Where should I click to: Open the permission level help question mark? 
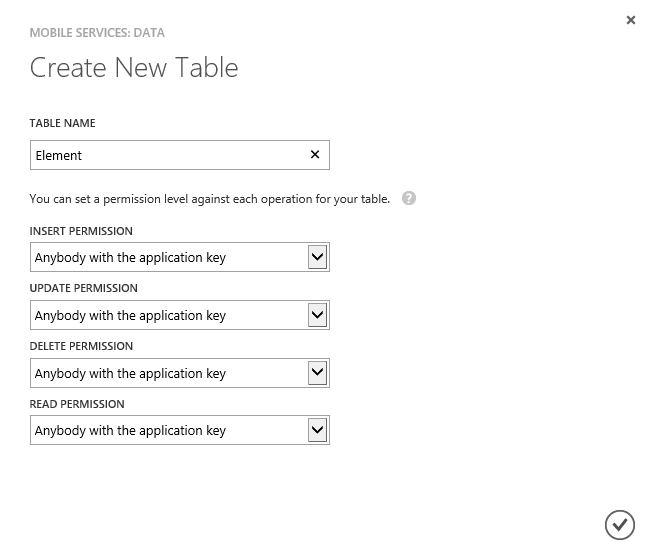click(409, 199)
